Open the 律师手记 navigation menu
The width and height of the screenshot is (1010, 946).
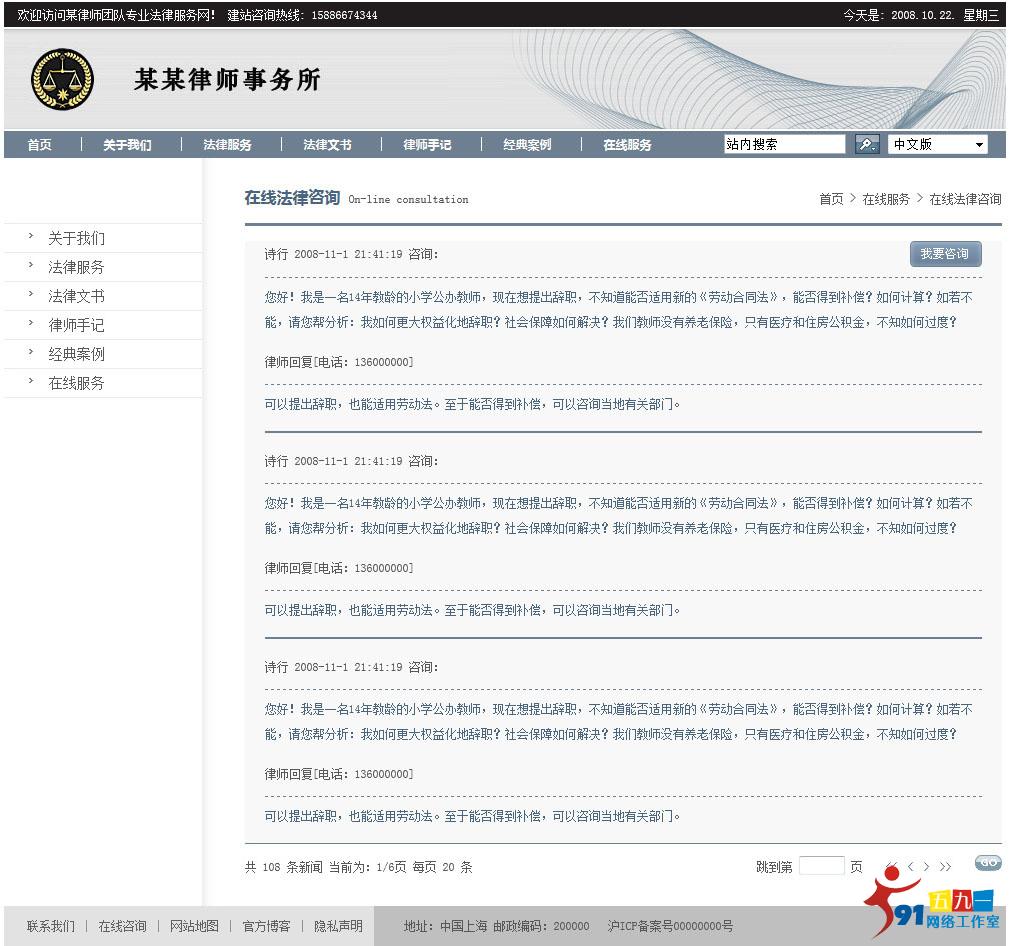coord(427,144)
